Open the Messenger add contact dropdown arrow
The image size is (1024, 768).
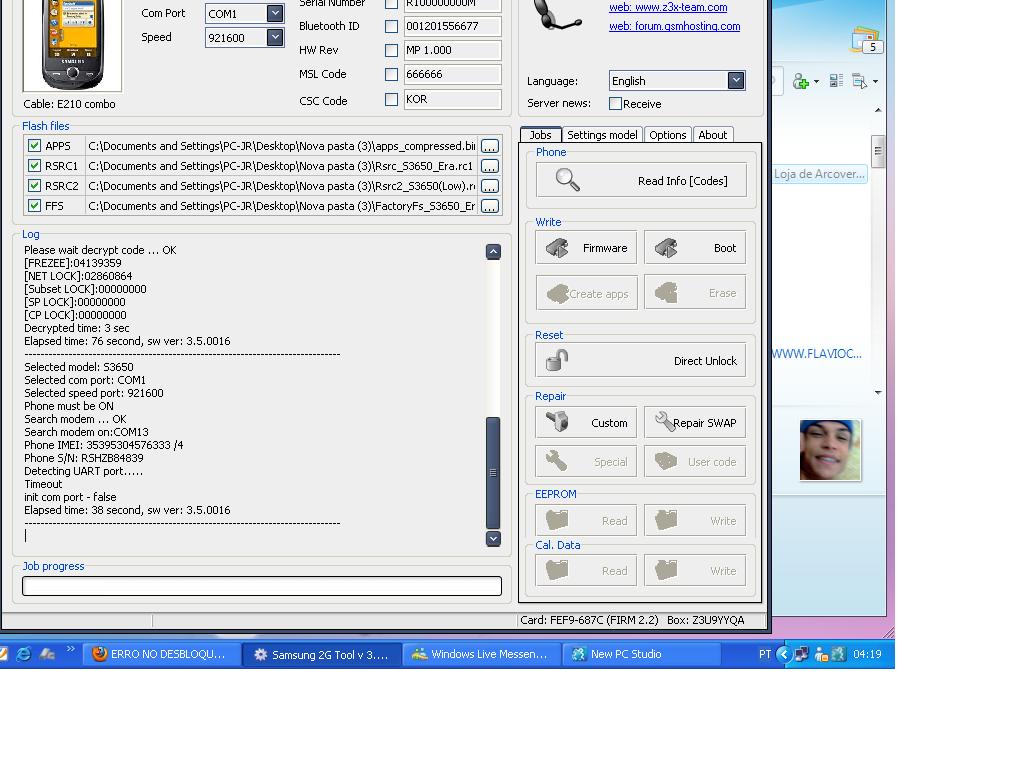click(x=816, y=82)
